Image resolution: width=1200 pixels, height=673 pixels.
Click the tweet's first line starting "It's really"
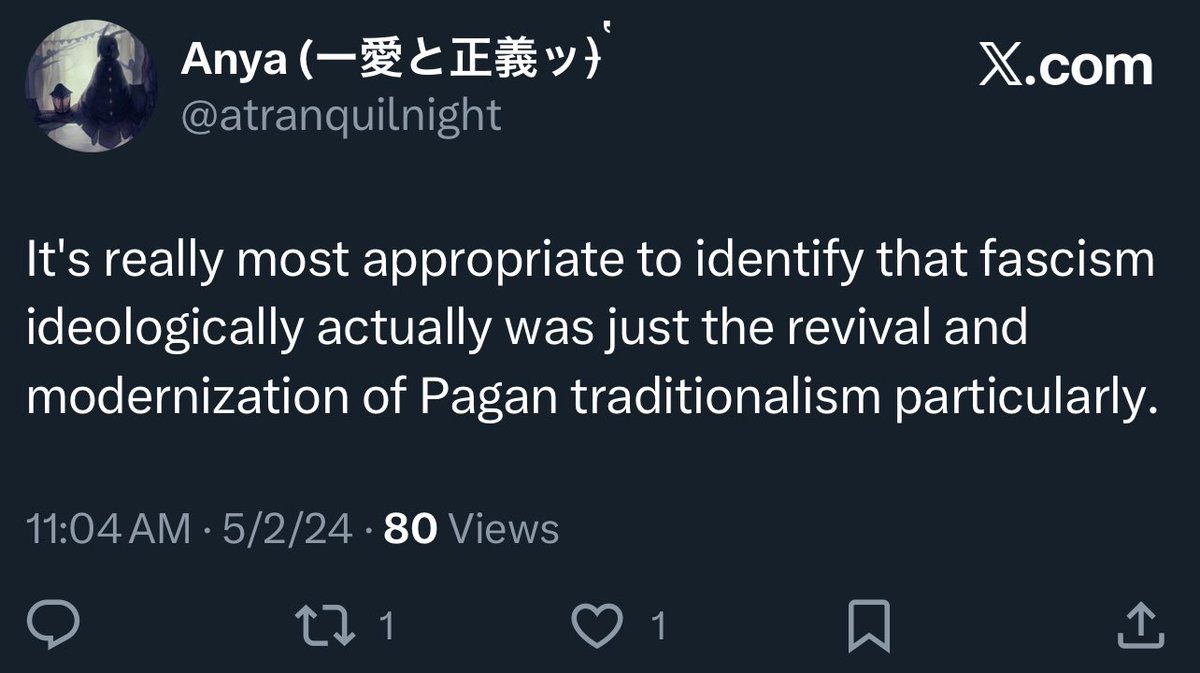point(590,262)
